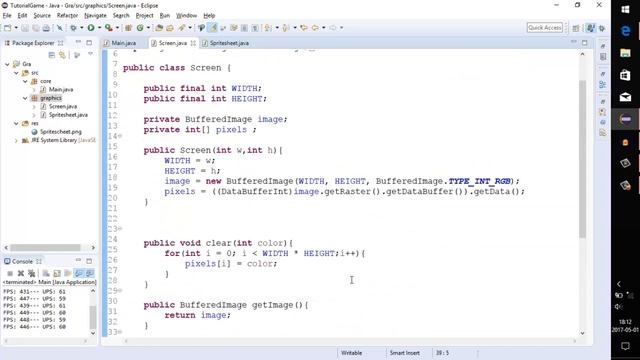Open Microsoft Edge from Windows taskbar
This screenshot has width=640, height=360.
pyautogui.click(x=625, y=31)
